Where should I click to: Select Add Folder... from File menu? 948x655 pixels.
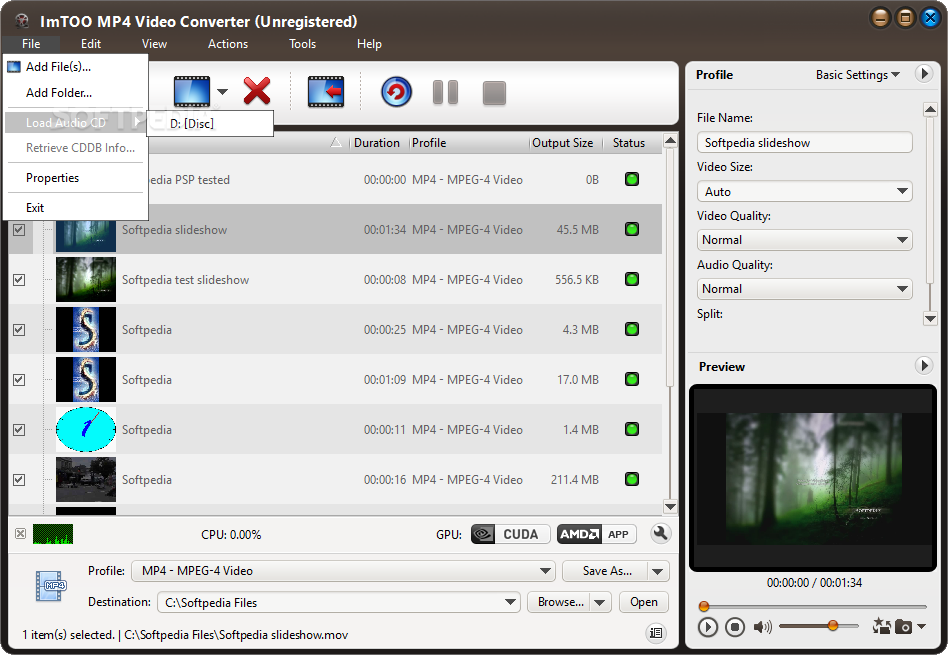pyautogui.click(x=76, y=93)
